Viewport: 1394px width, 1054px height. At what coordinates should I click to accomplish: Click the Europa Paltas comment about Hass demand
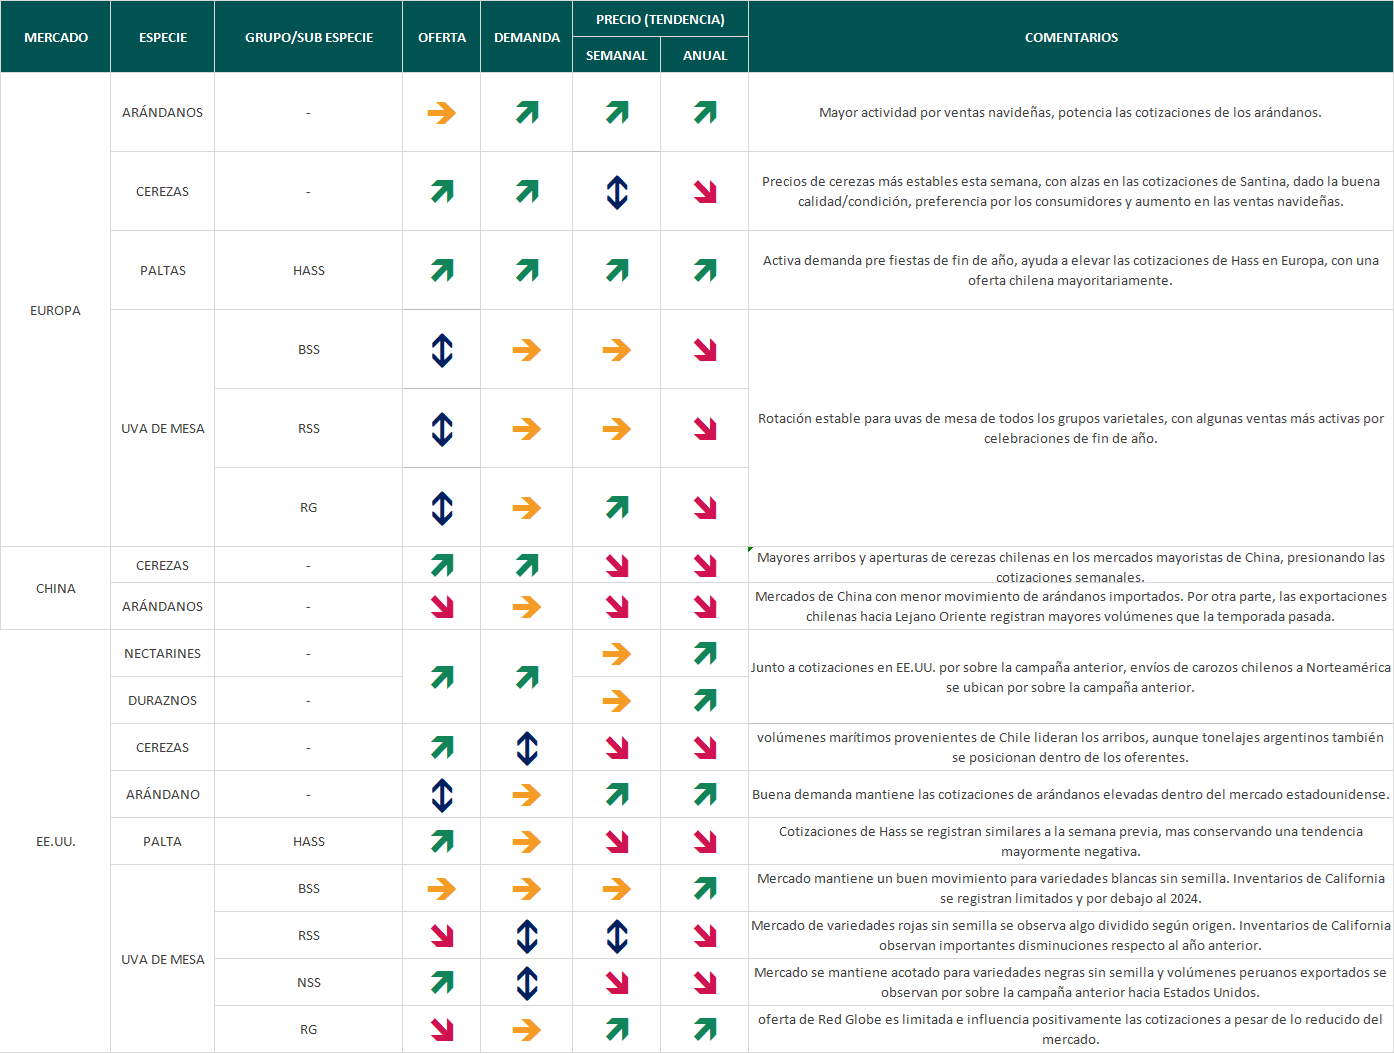(1070, 271)
